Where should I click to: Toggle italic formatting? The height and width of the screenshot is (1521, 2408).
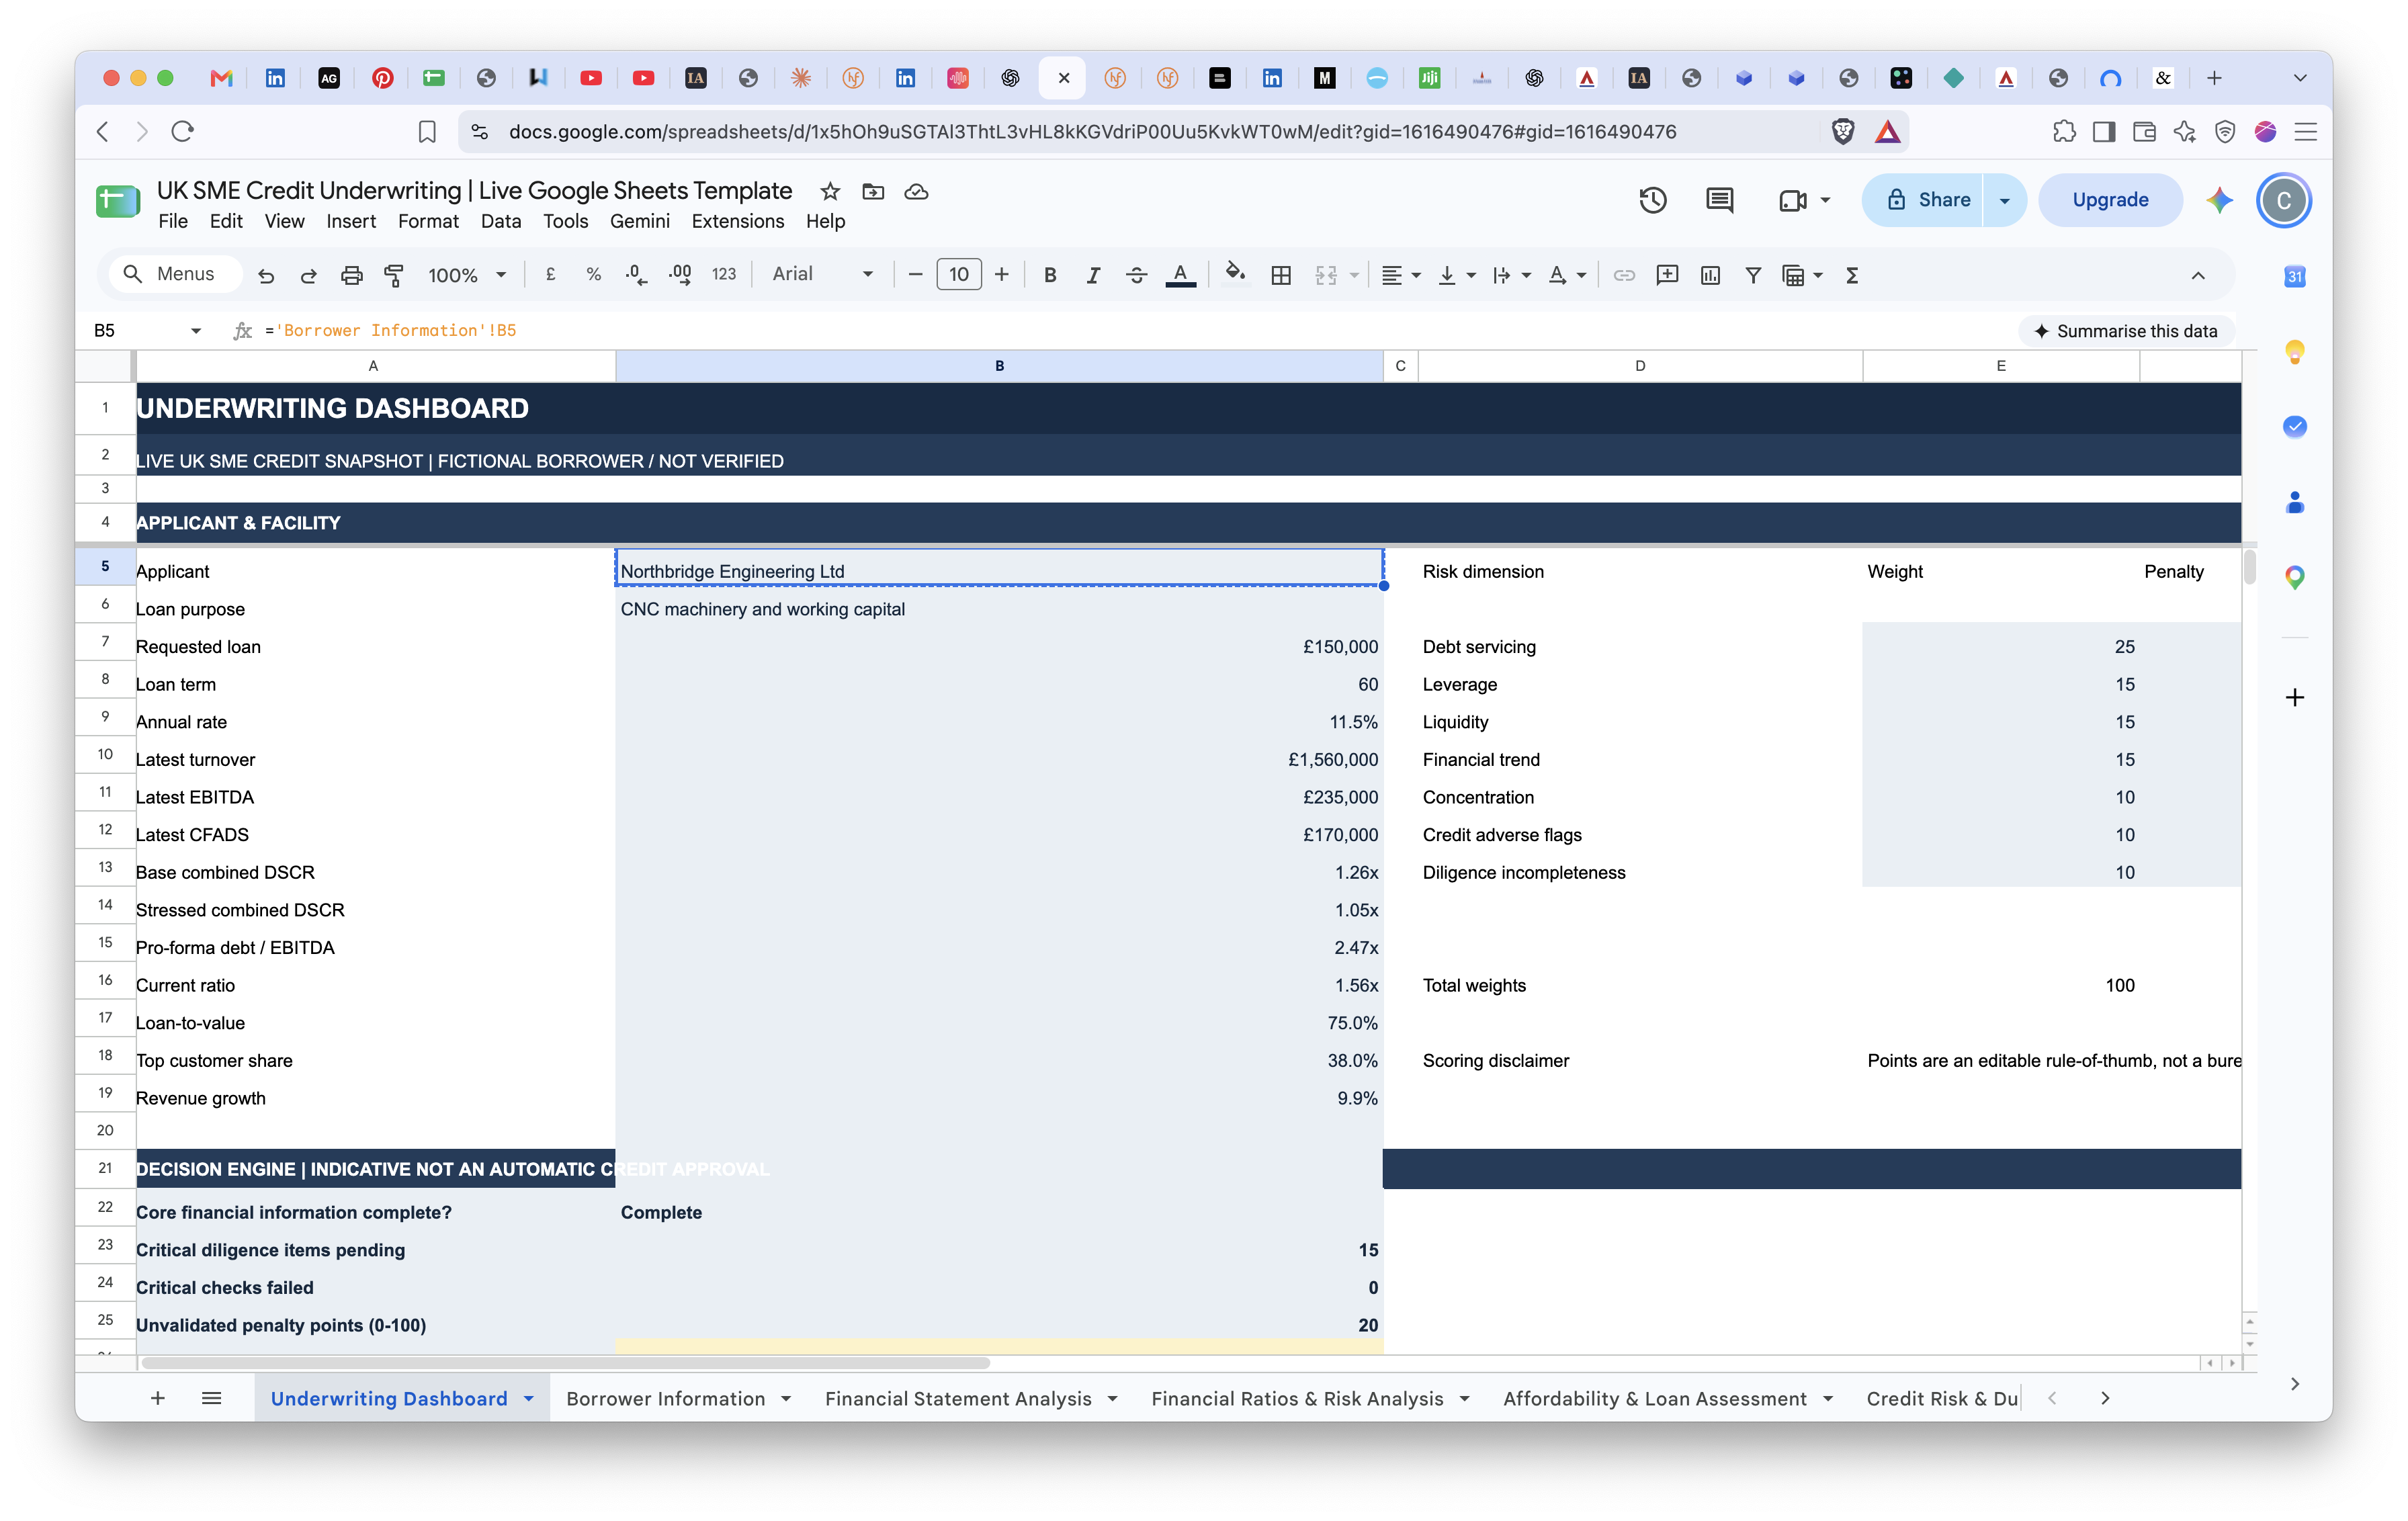(x=1093, y=275)
